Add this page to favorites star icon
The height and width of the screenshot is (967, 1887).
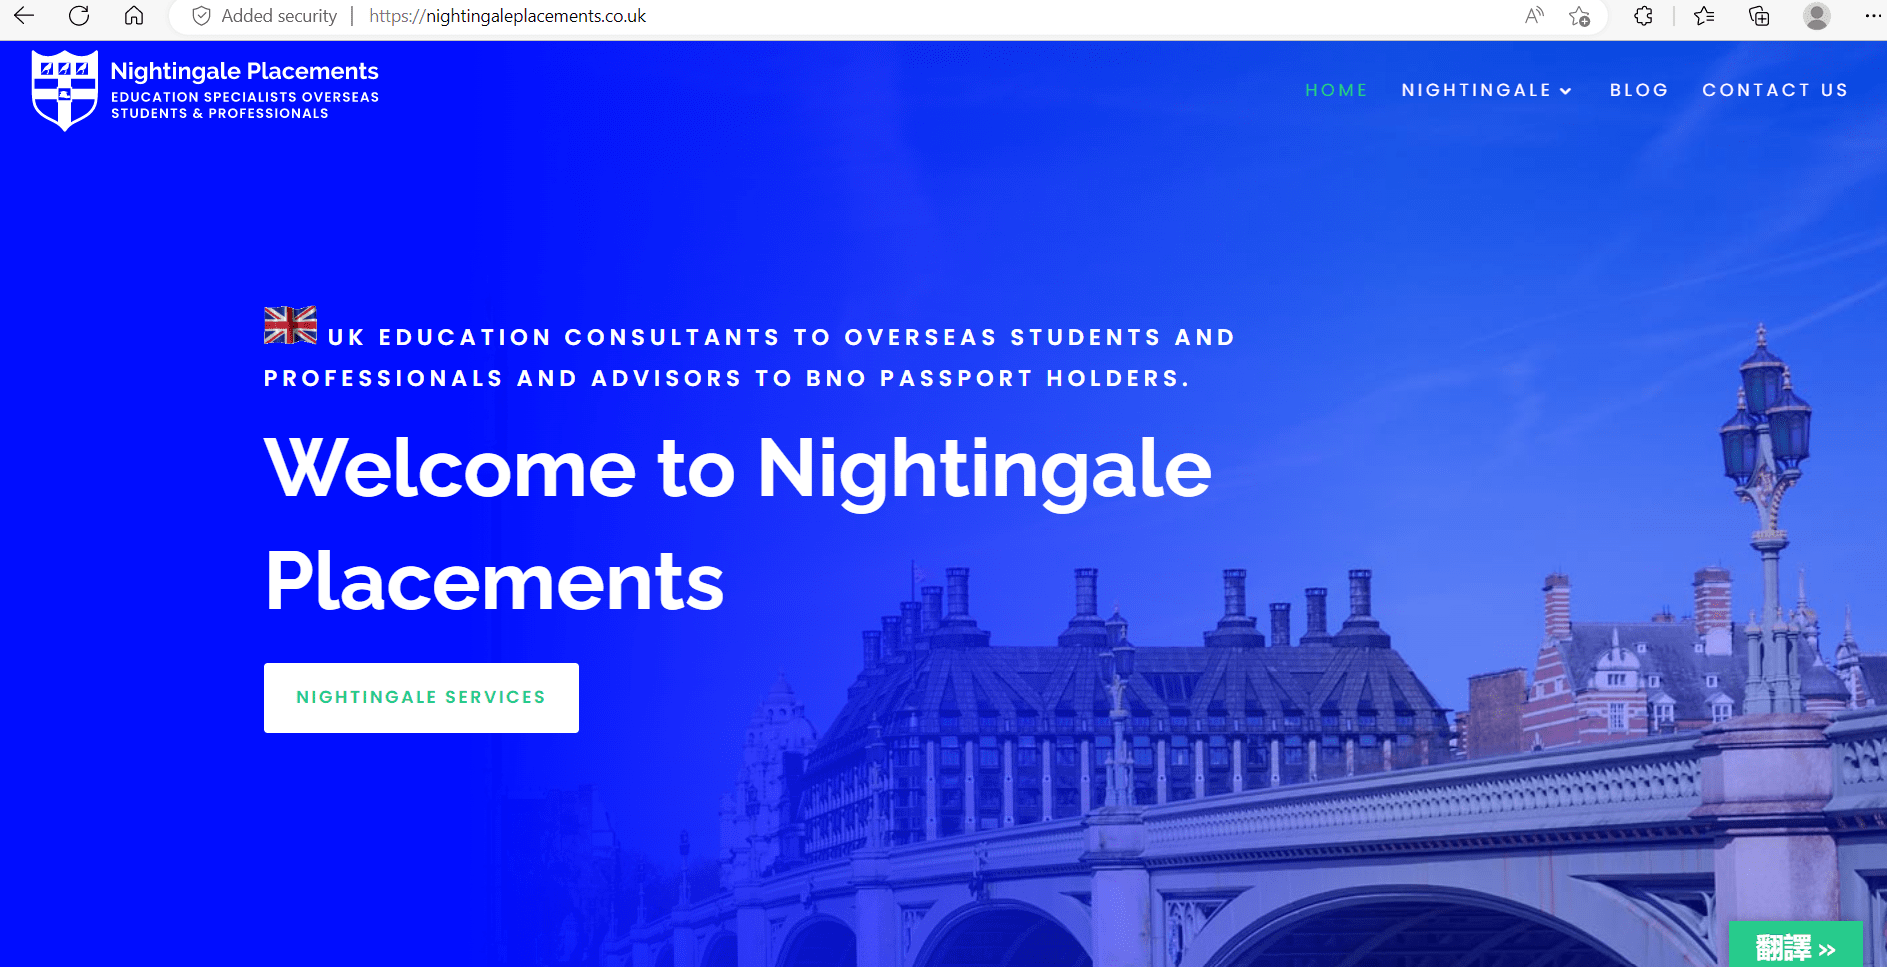[1580, 16]
